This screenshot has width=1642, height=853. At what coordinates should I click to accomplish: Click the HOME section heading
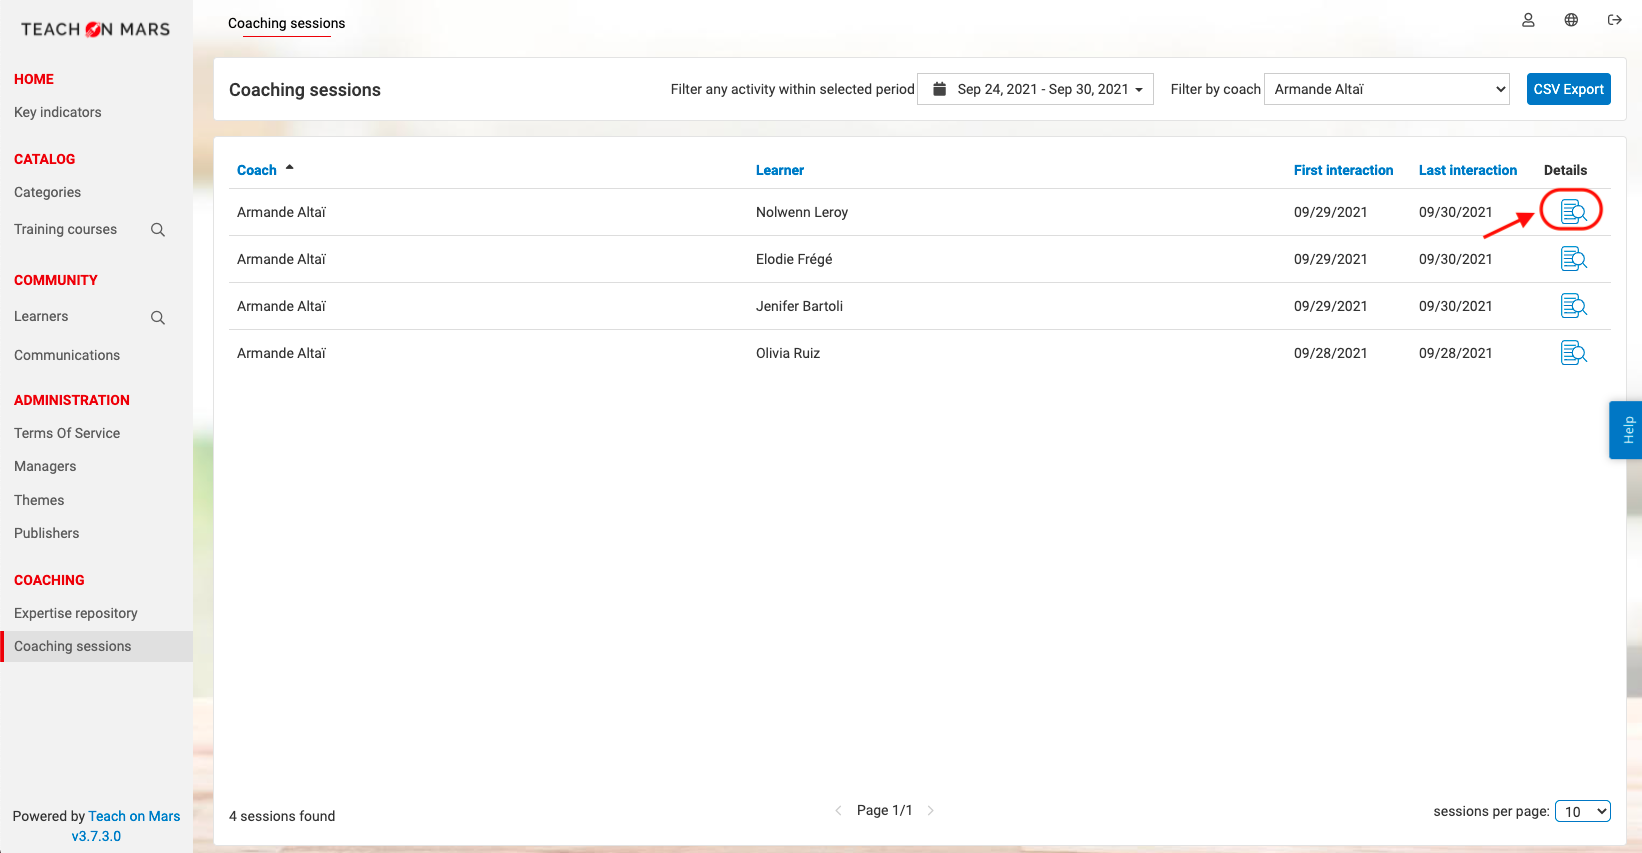tap(34, 79)
